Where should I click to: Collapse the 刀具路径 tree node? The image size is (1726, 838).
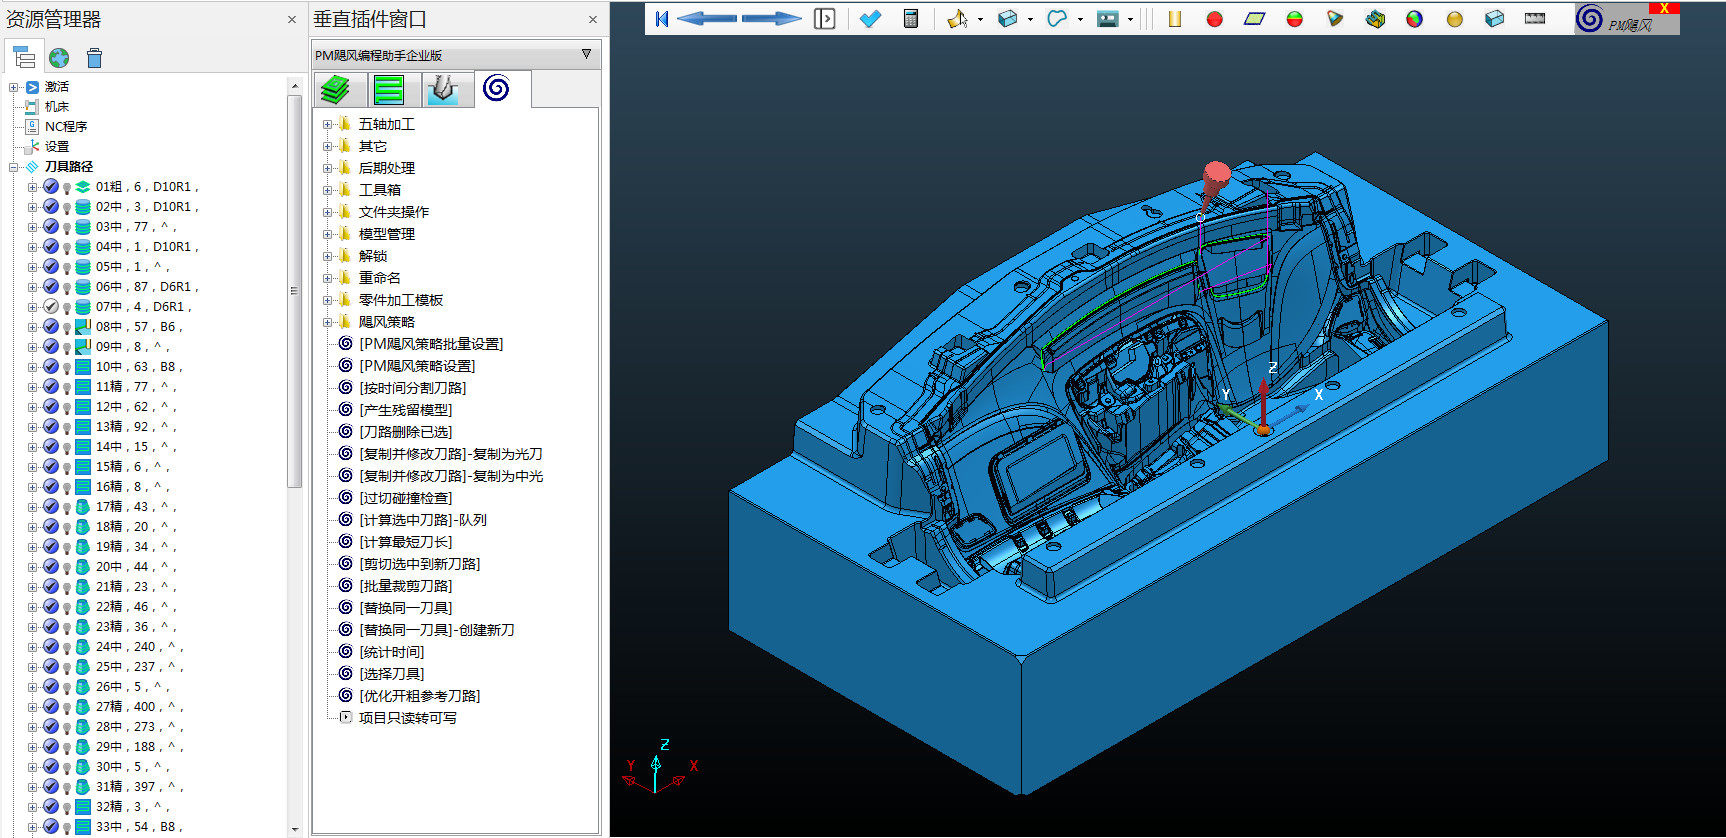point(14,167)
